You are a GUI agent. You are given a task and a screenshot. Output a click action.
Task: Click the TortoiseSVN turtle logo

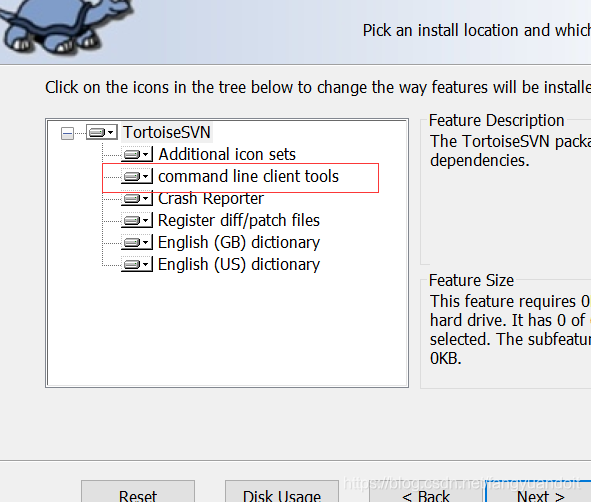[66, 26]
